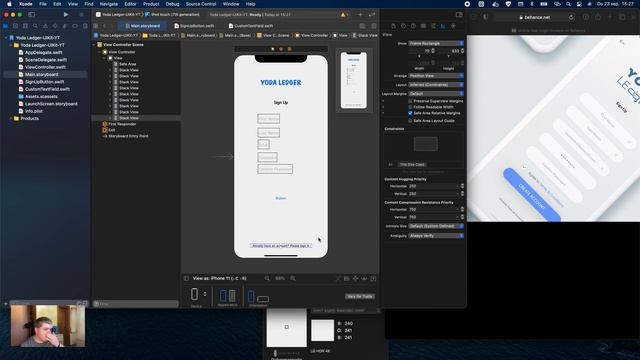The image size is (640, 360).
Task: Toggle the navigator sidebar icon in toolbar
Action: click(x=31, y=15)
